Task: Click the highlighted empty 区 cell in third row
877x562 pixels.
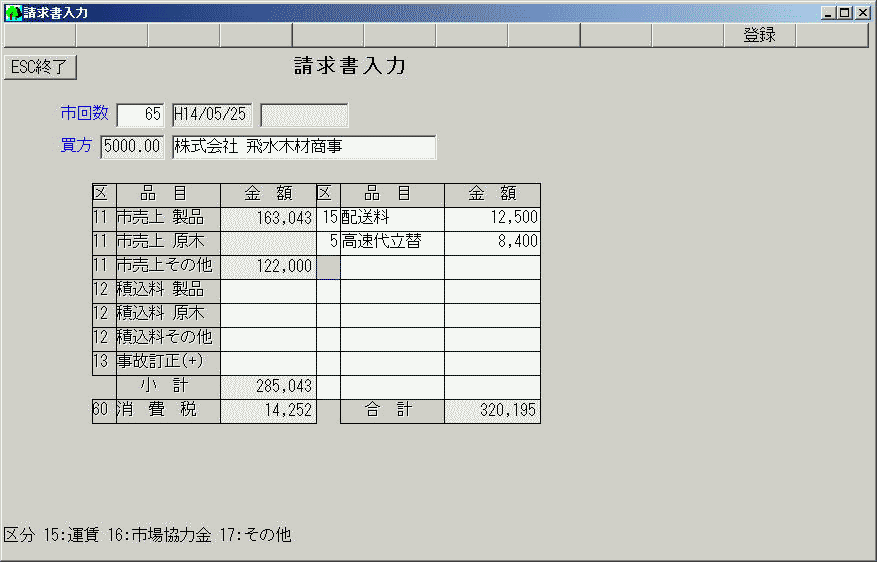Action: click(x=328, y=267)
